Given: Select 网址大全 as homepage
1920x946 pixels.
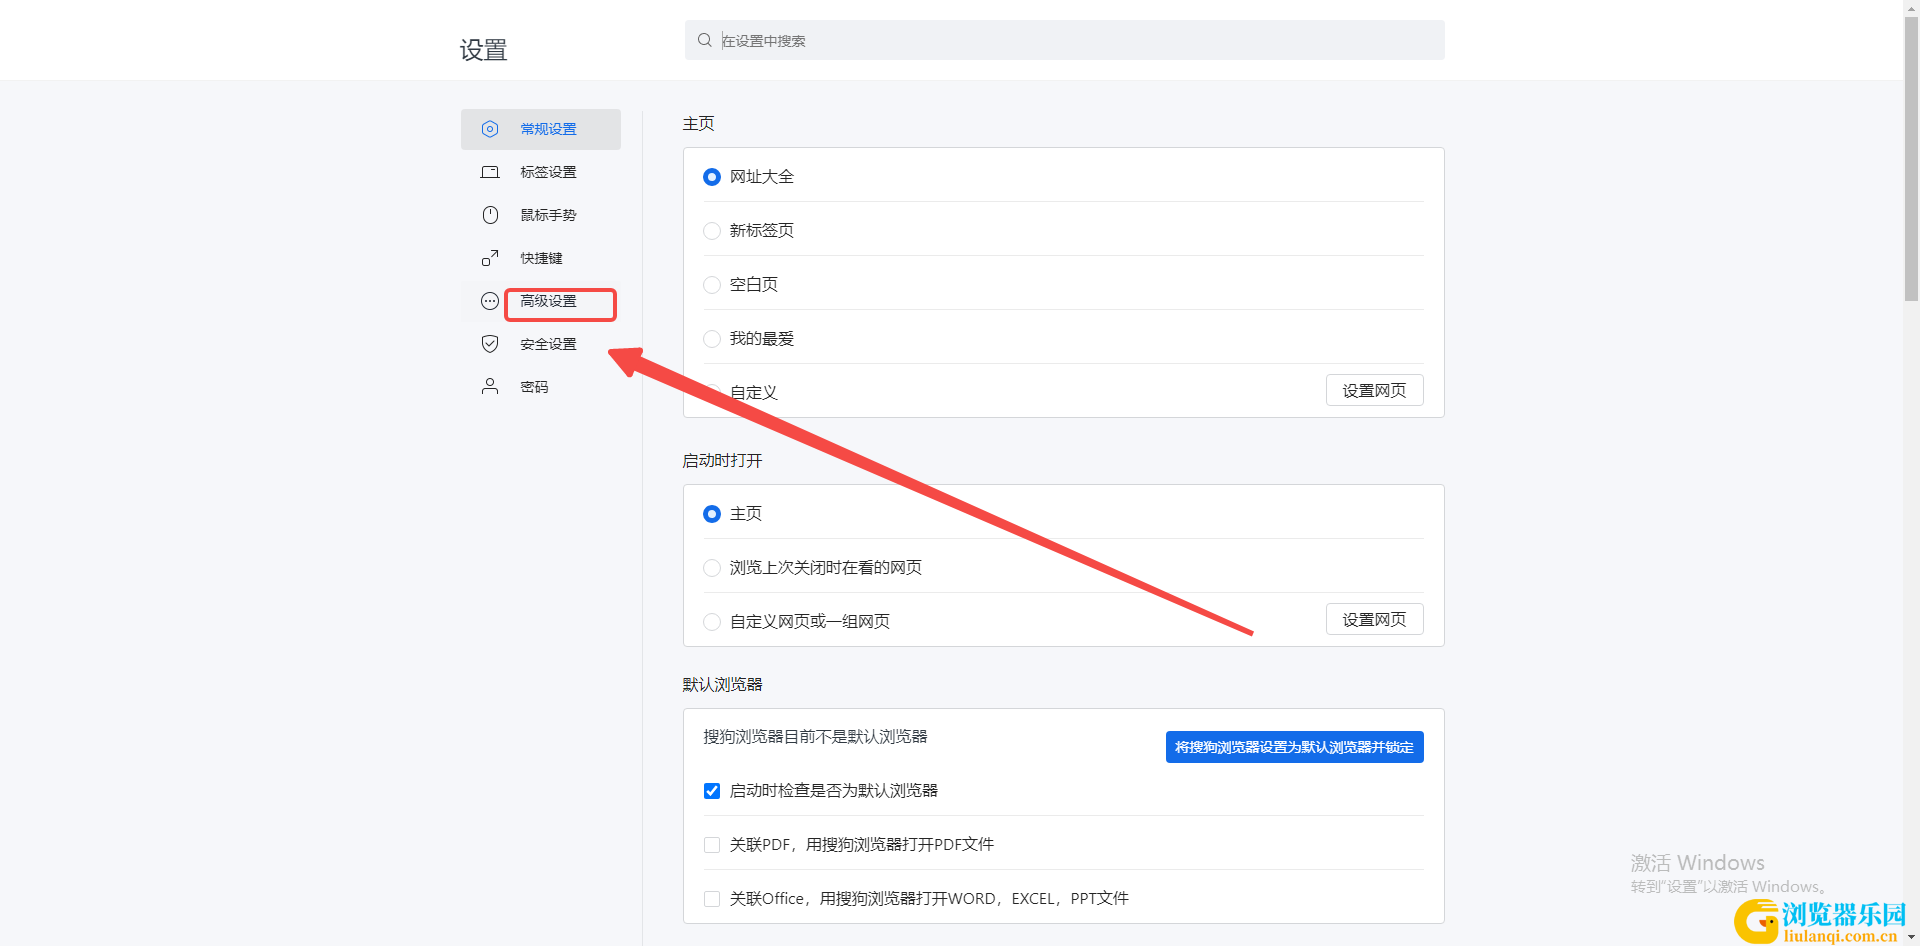Looking at the screenshot, I should [712, 177].
